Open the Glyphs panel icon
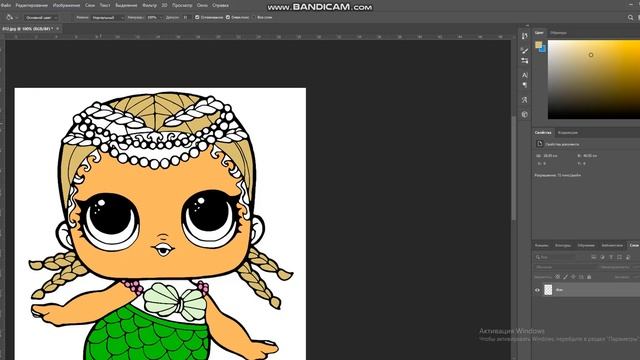 coord(524,100)
